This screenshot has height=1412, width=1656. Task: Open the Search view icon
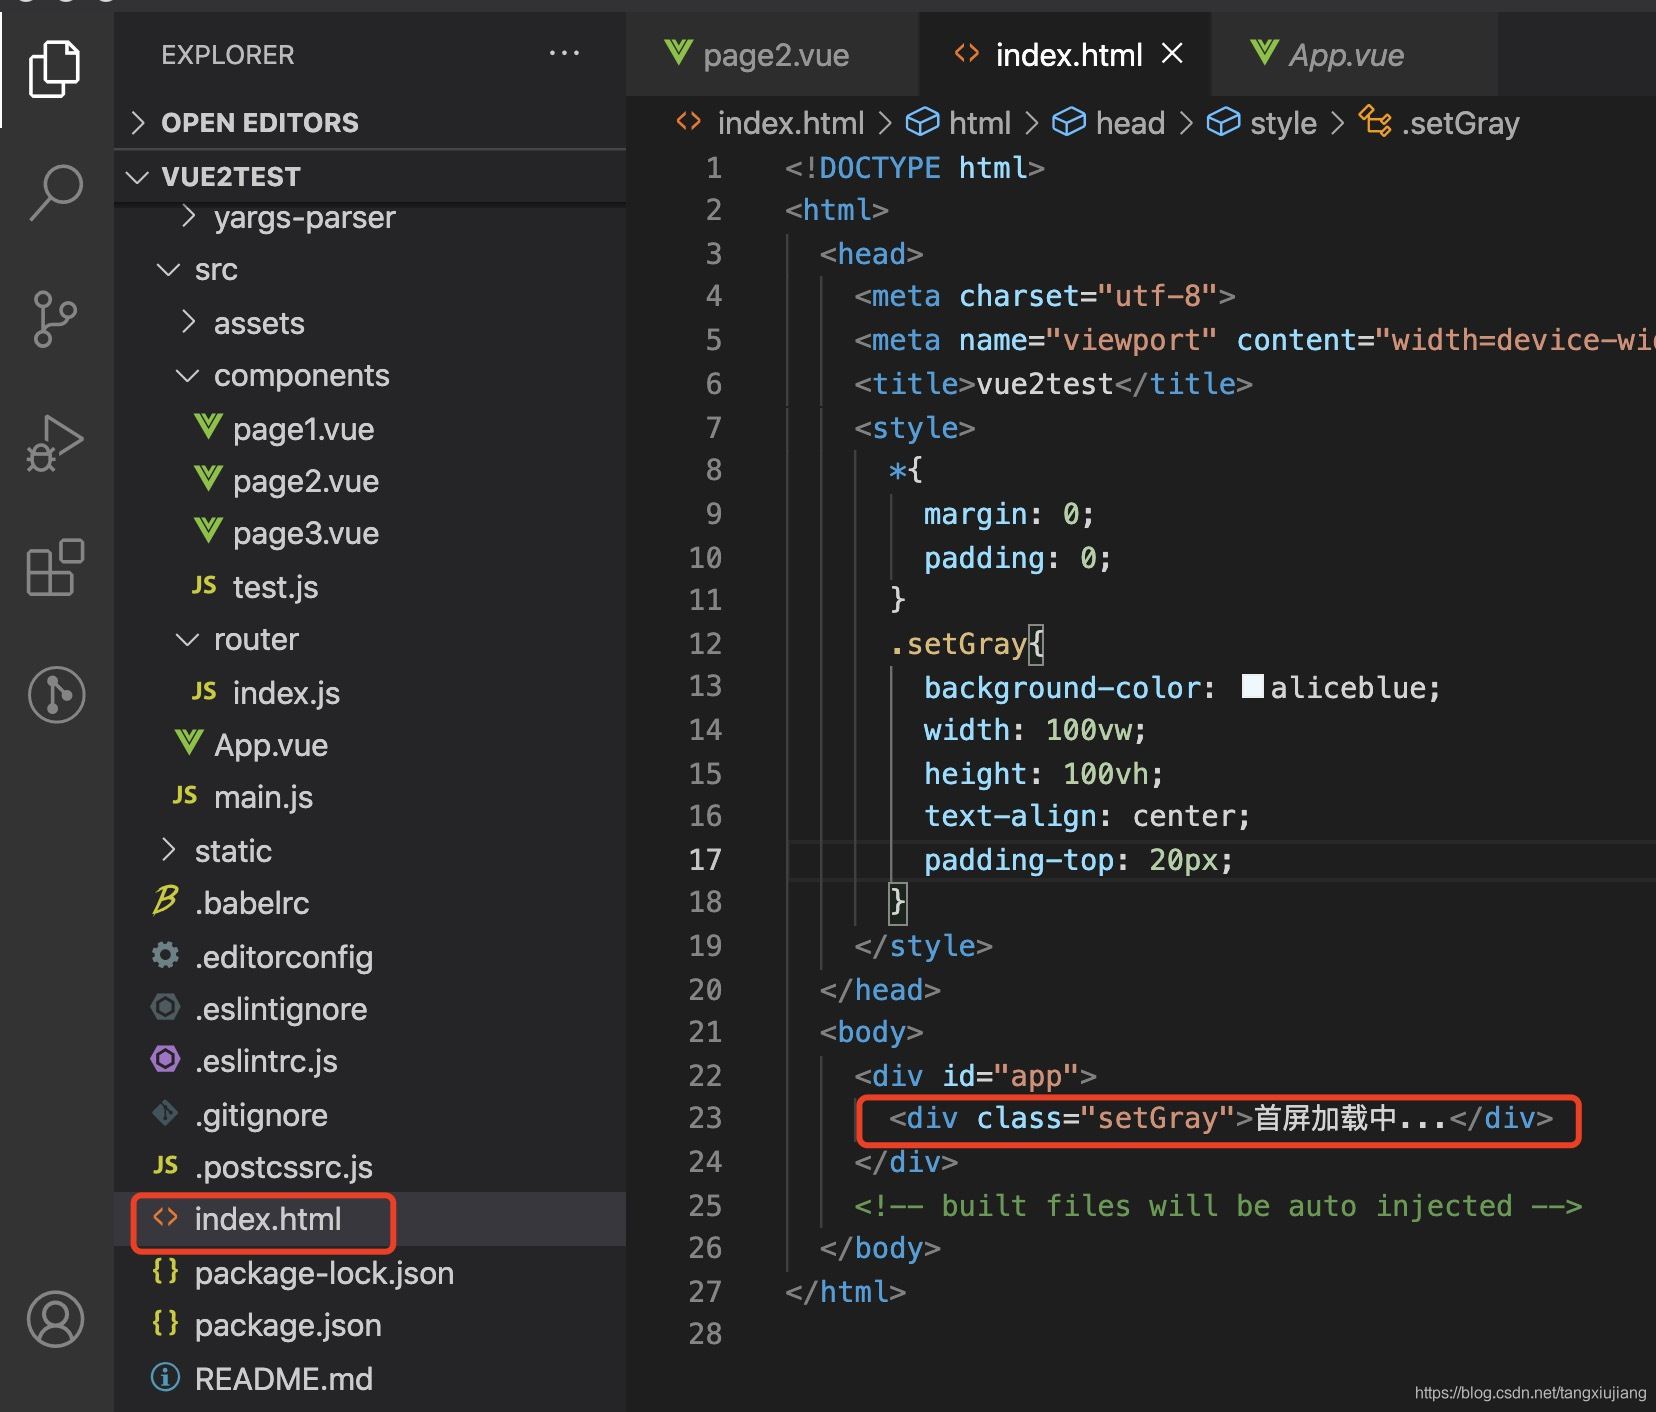pyautogui.click(x=56, y=192)
